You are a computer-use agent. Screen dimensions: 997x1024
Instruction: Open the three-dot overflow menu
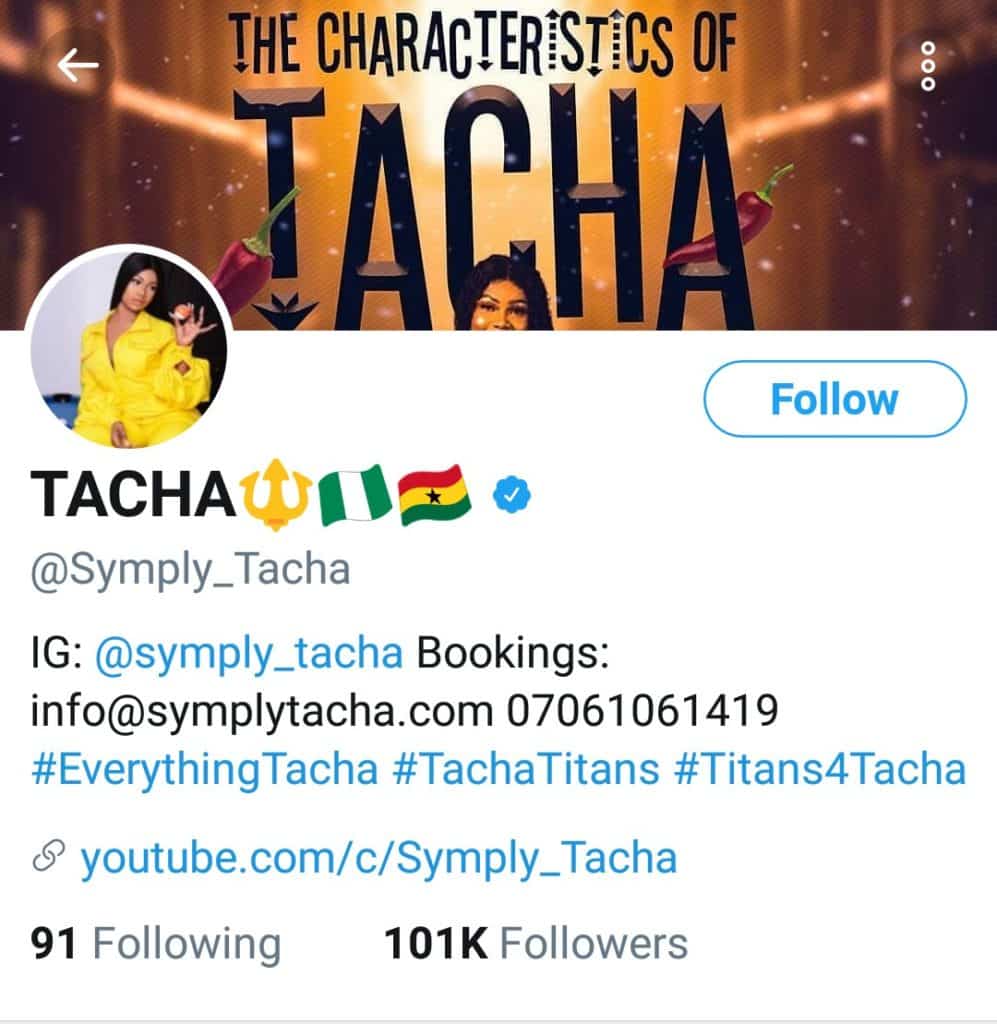click(x=927, y=66)
